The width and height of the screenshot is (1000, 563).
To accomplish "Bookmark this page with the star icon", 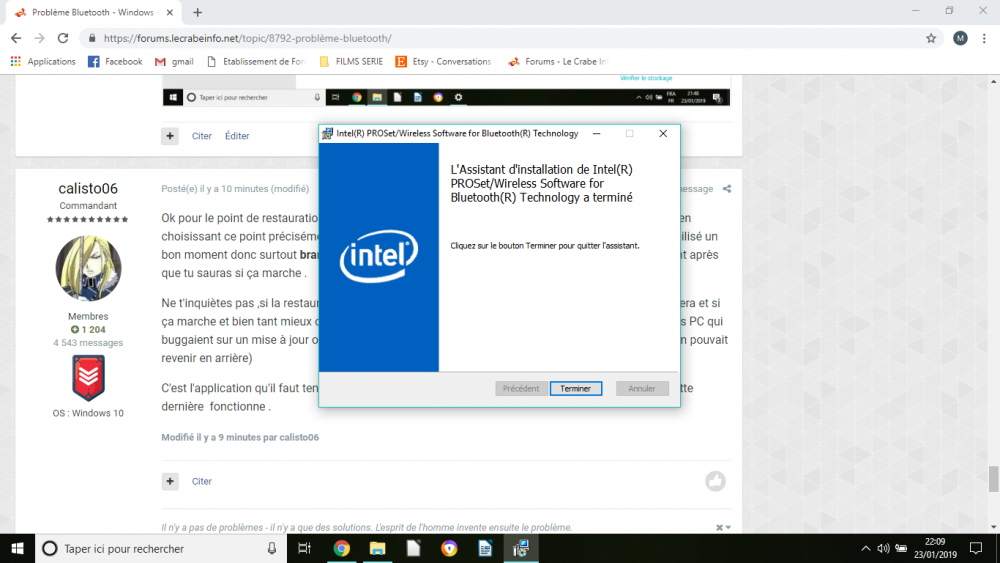I will pyautogui.click(x=931, y=38).
